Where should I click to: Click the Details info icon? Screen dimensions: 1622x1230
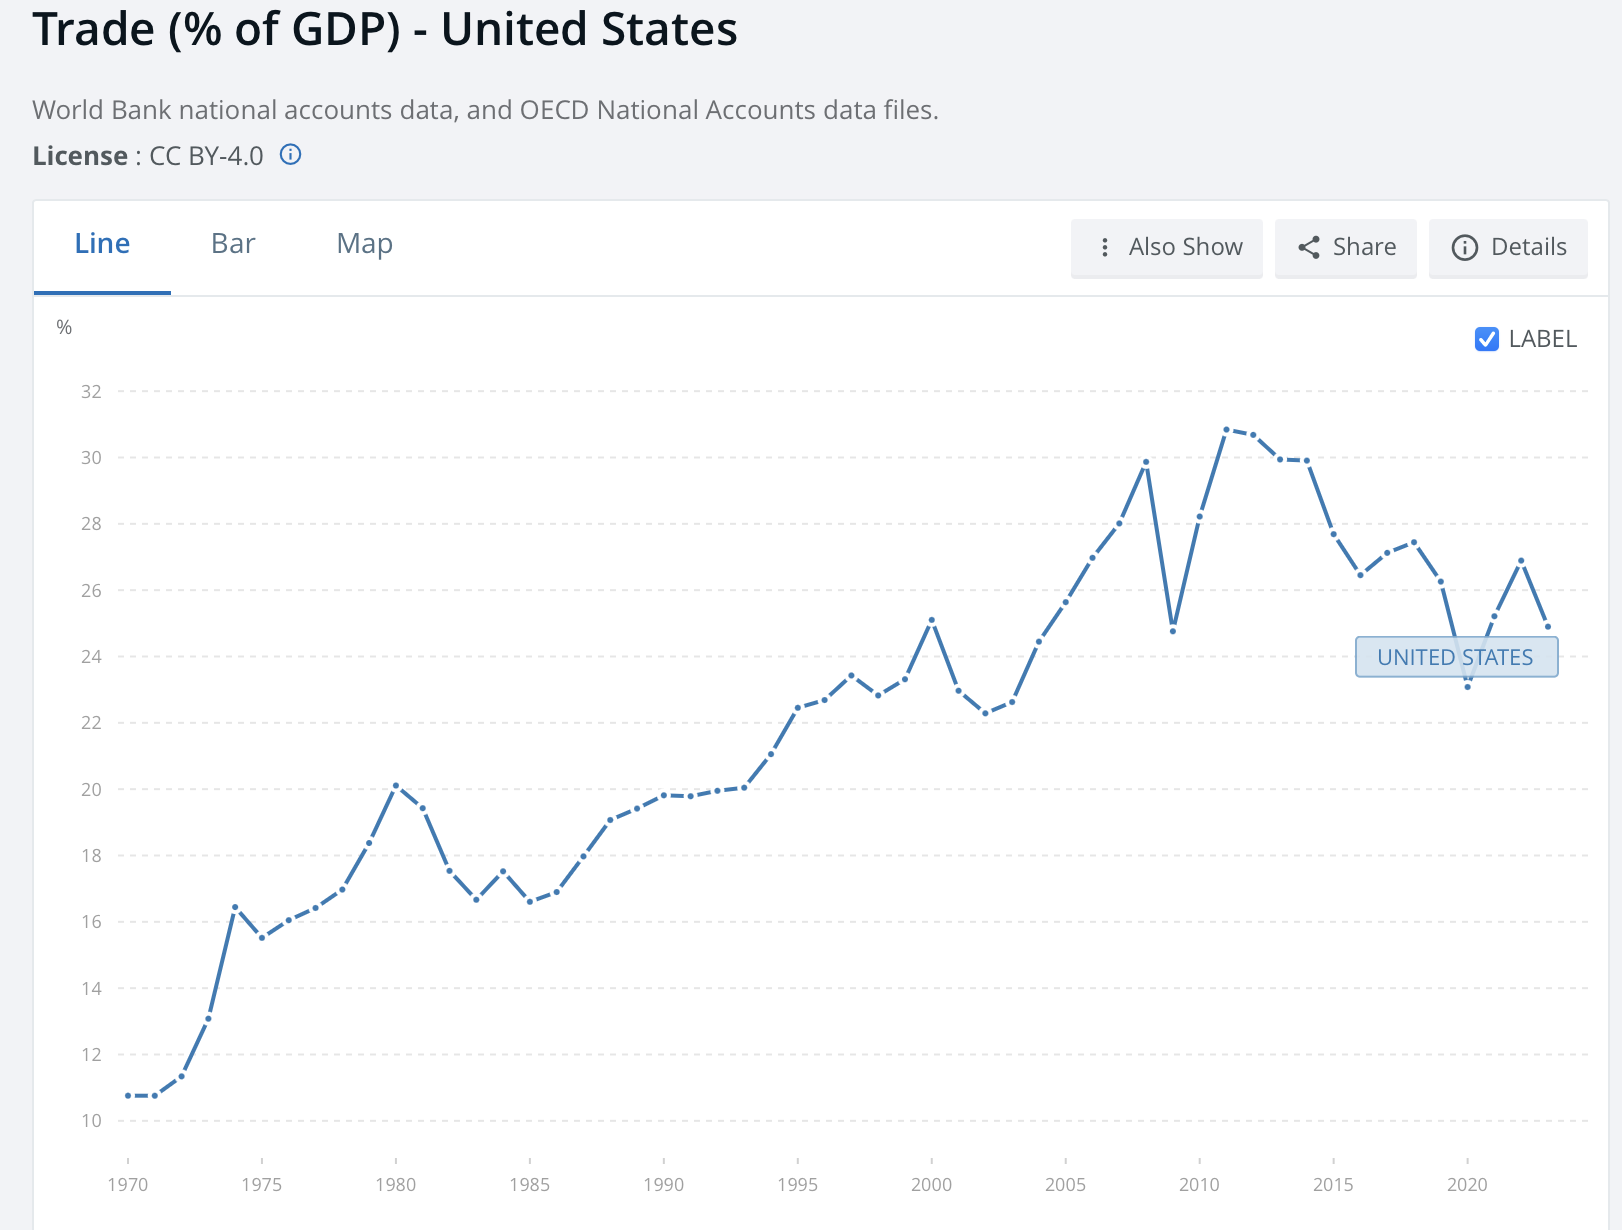1464,248
